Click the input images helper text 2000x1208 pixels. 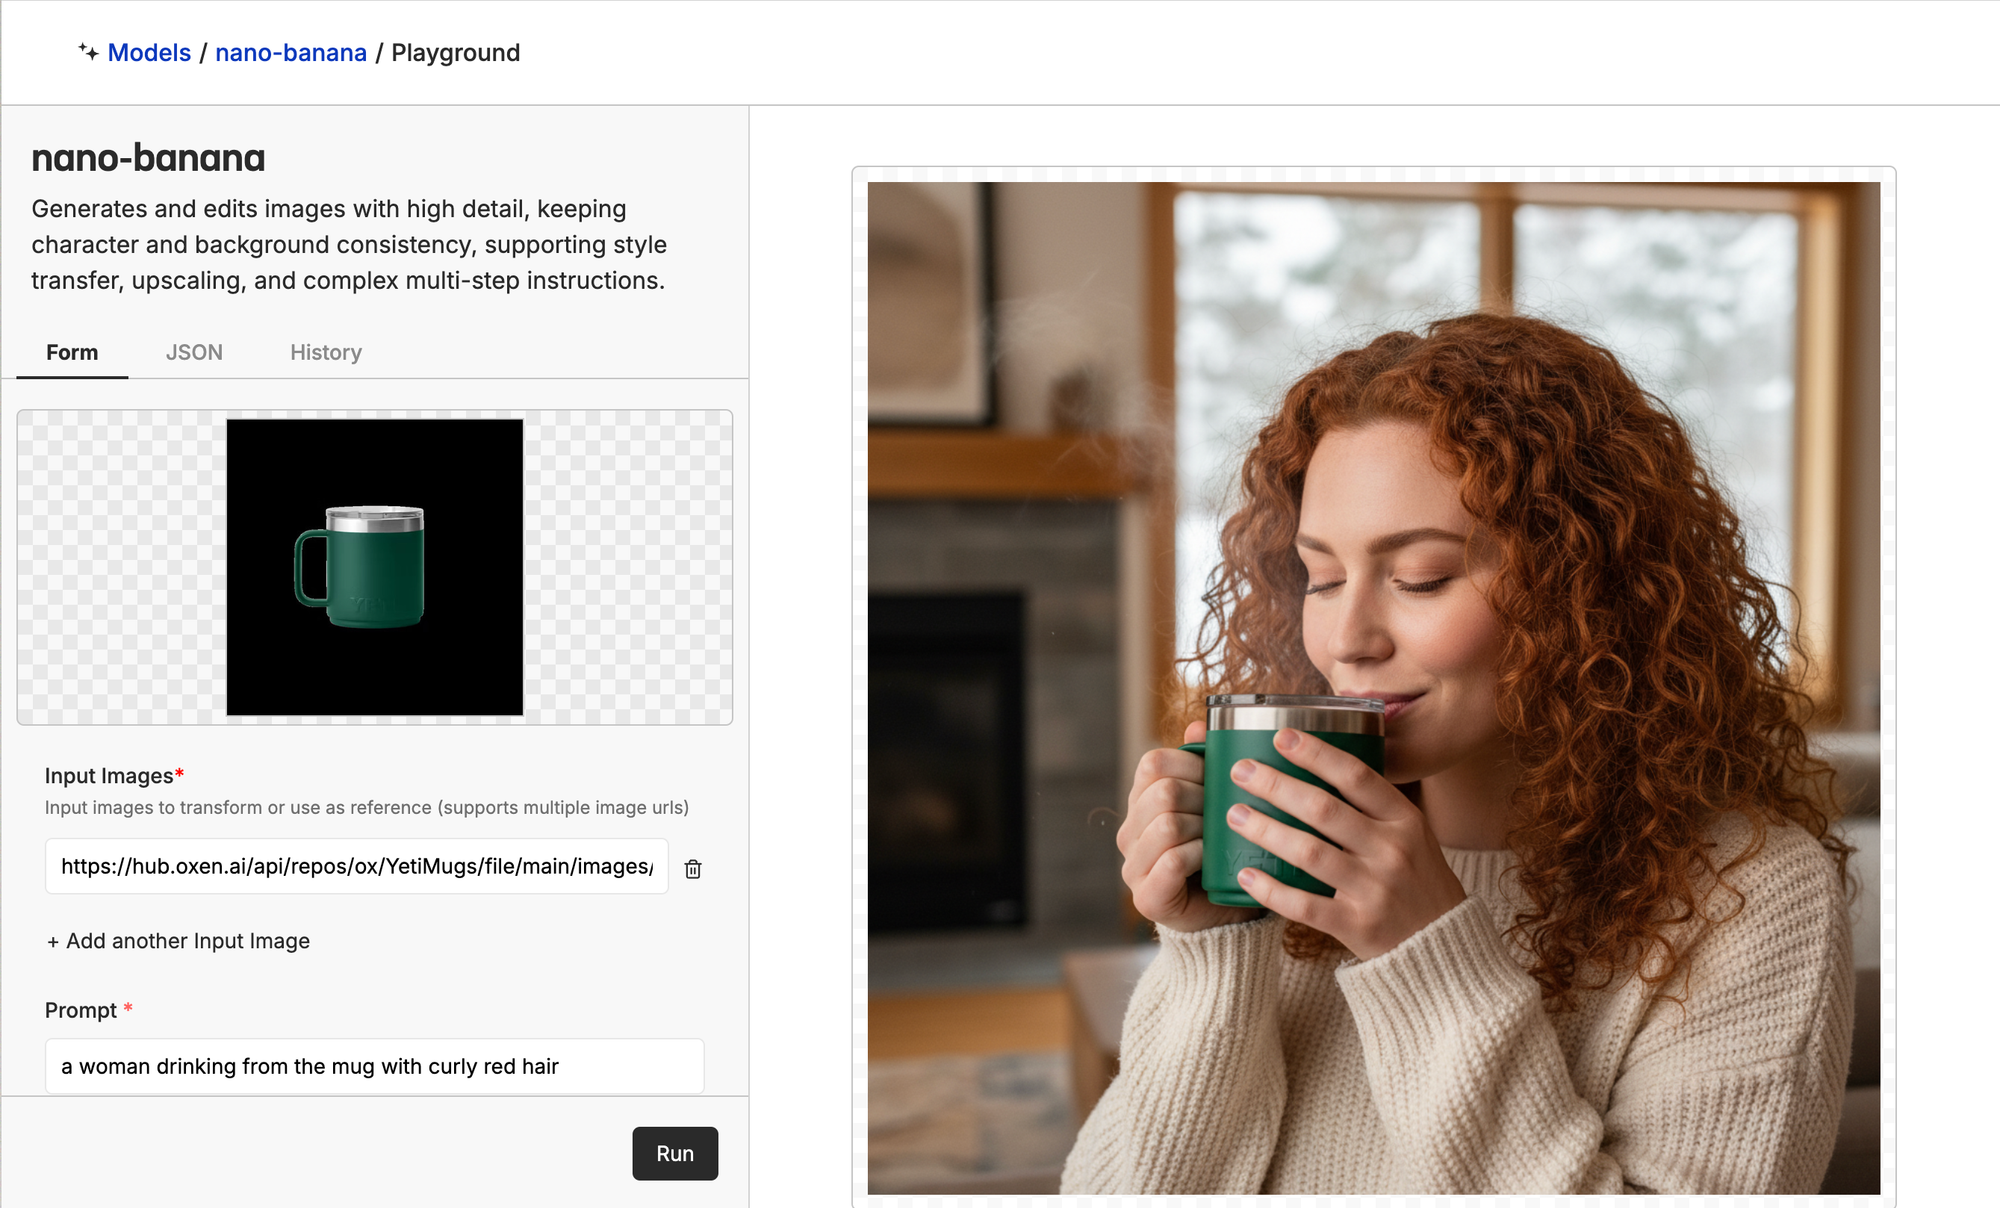(366, 807)
